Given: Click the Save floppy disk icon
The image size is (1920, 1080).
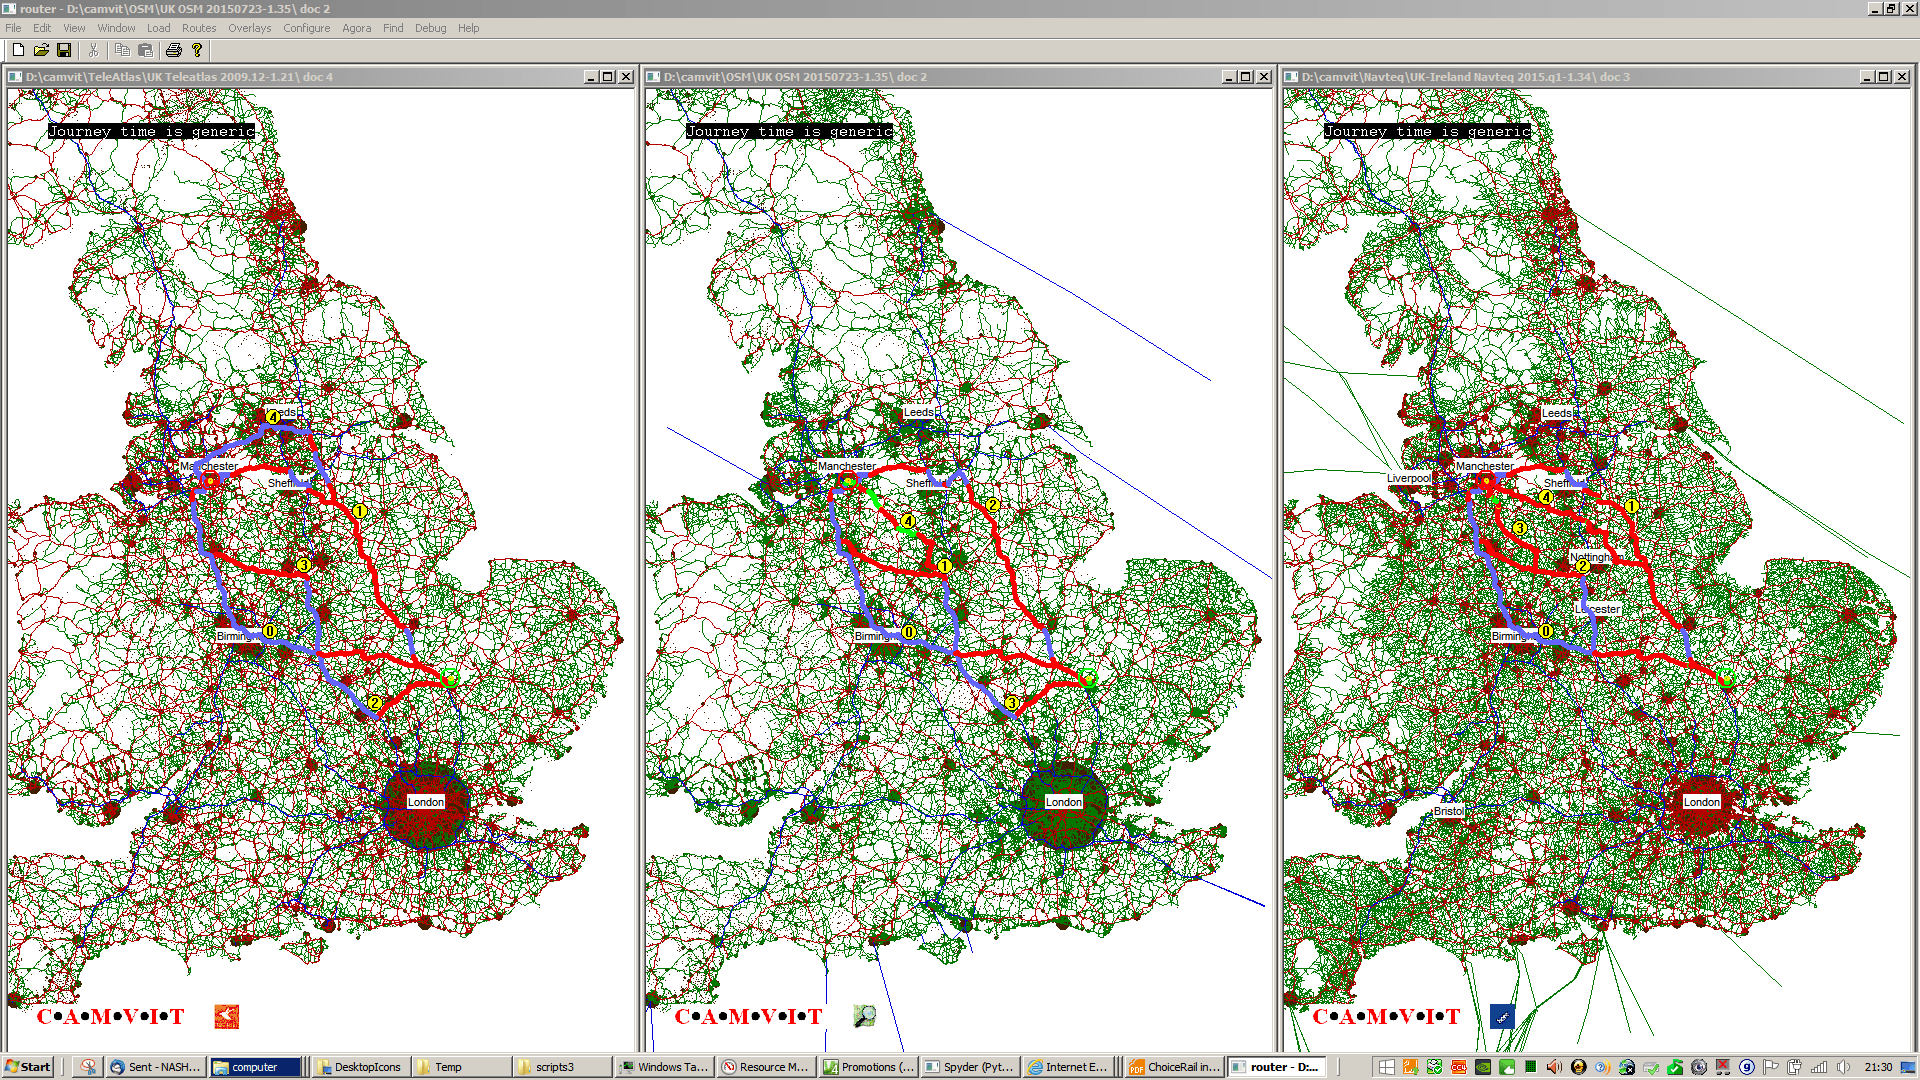Looking at the screenshot, I should (64, 50).
